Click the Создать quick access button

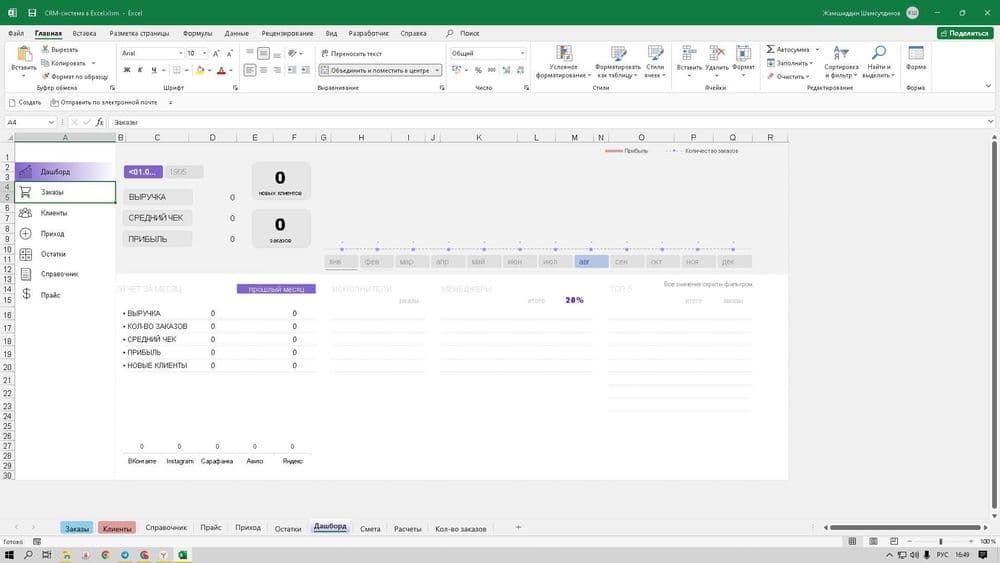pos(26,102)
